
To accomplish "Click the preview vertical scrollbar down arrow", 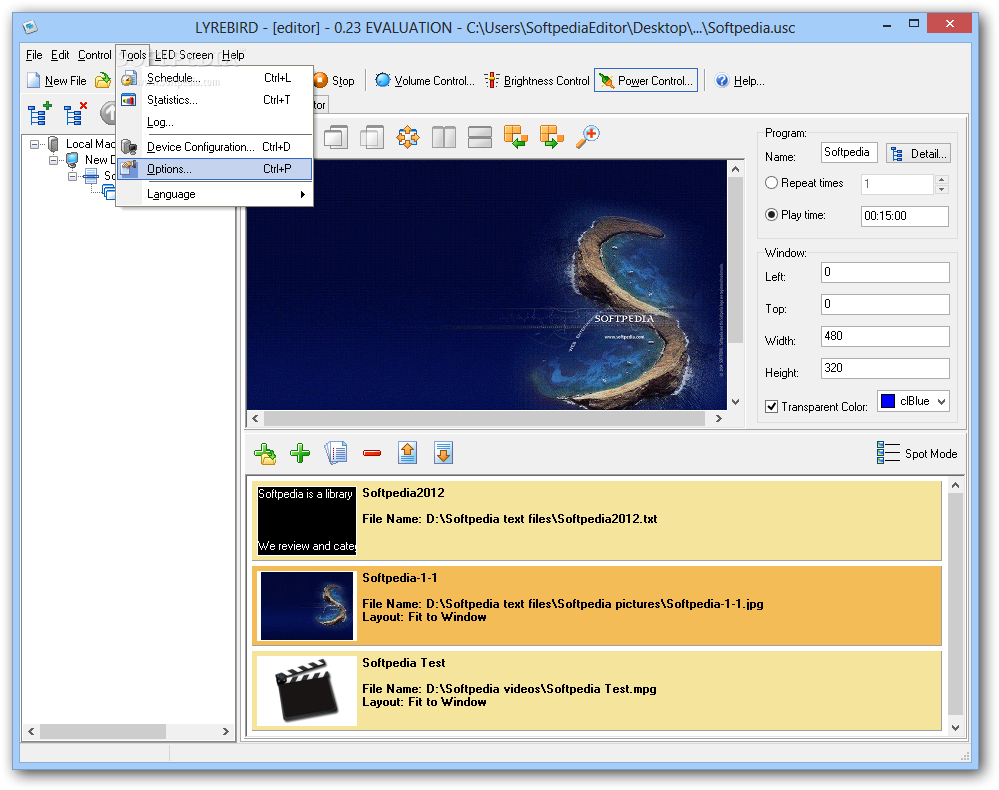I will click(x=735, y=402).
